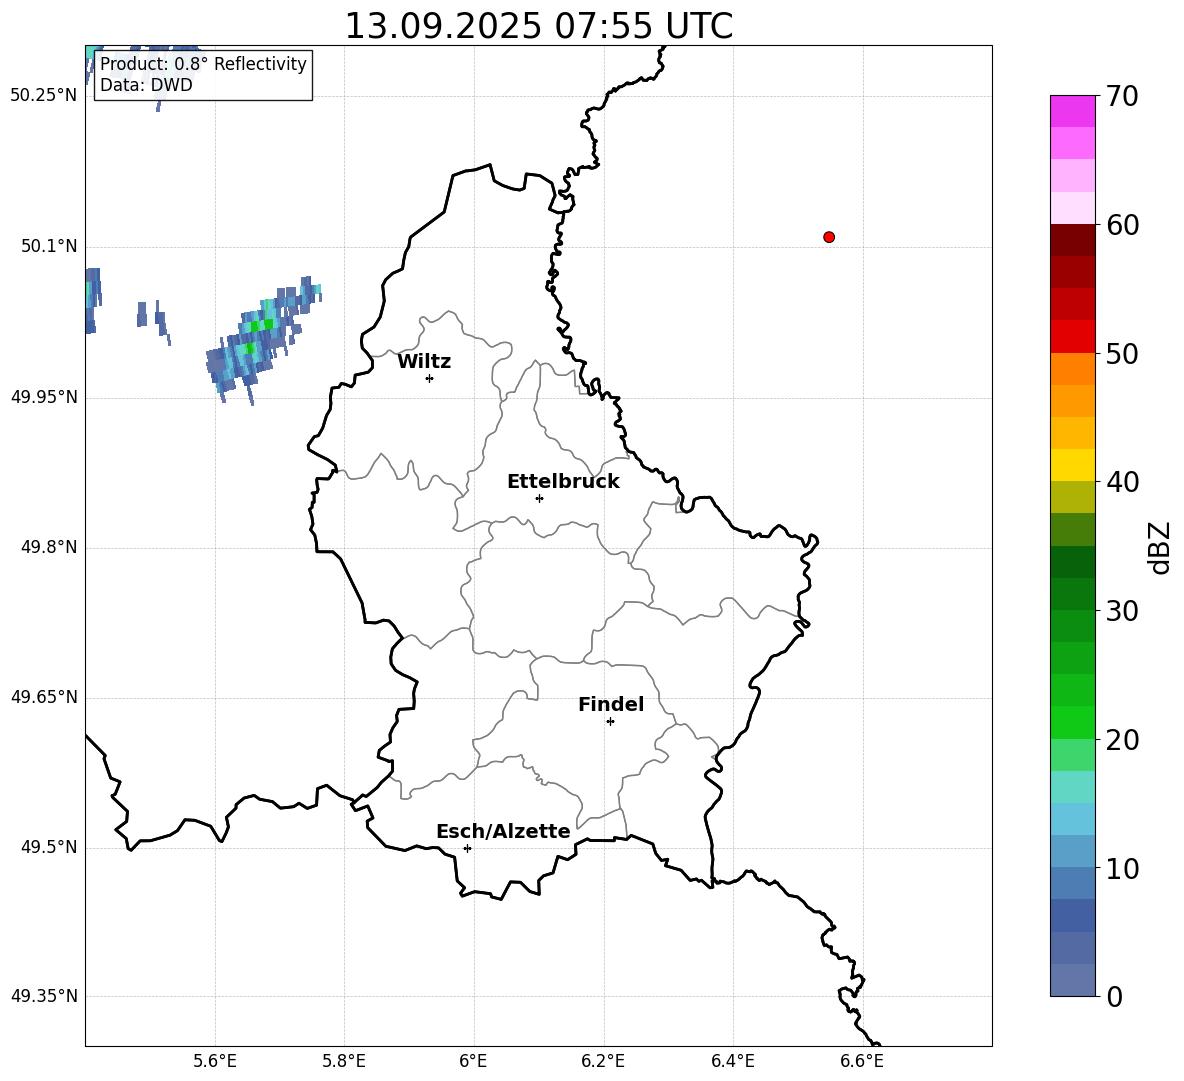The height and width of the screenshot is (1081, 1184).
Task: Click "Product: 0.8° Reflectivity" text
Action: (x=203, y=63)
